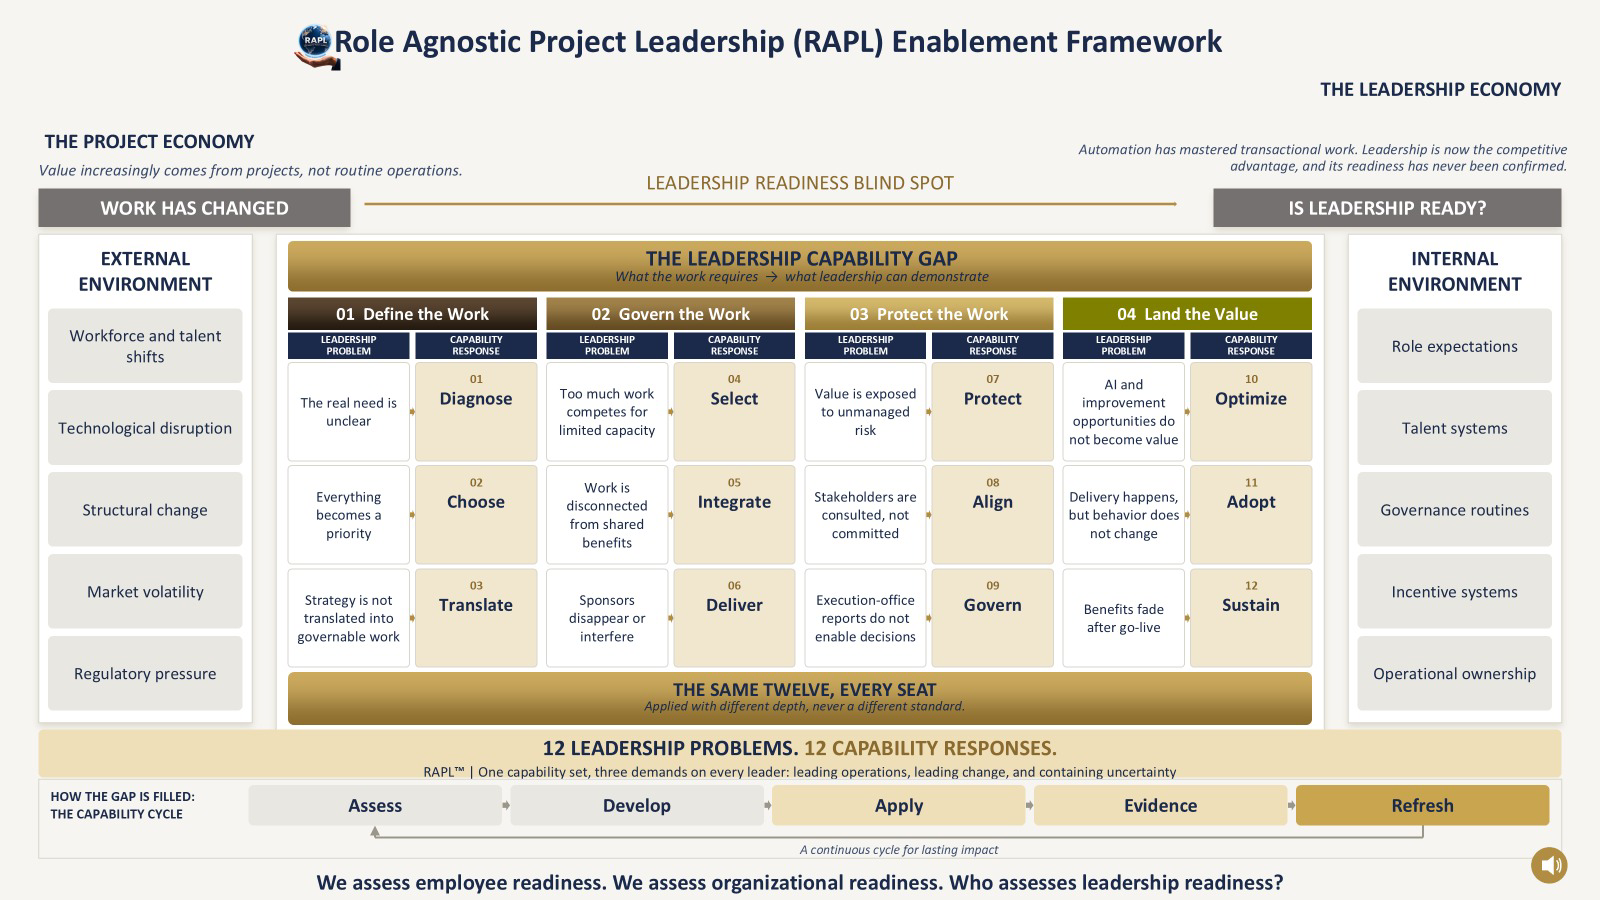Click the 11 Adopt capability card

1251,515
